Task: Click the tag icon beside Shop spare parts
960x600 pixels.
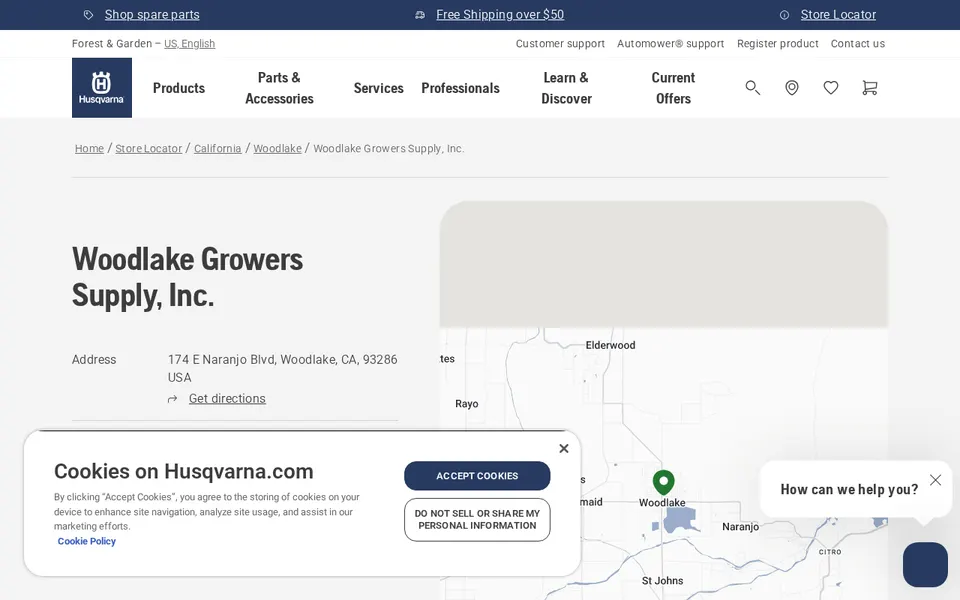Action: pyautogui.click(x=89, y=15)
